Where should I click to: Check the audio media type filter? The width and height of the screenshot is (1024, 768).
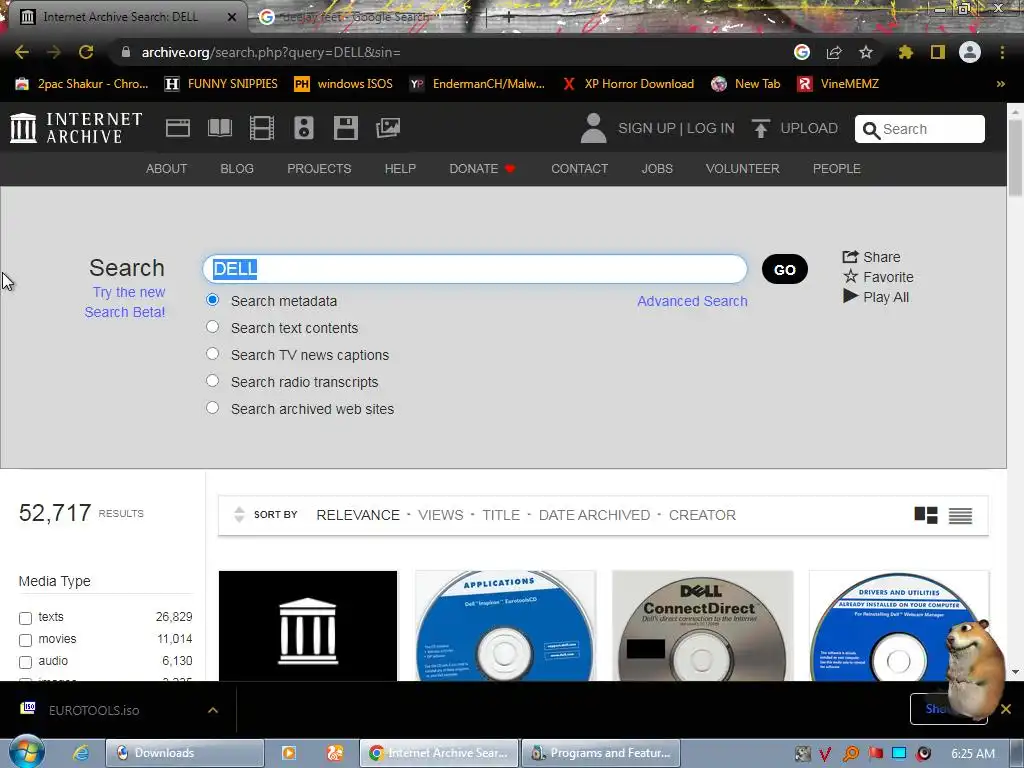25,662
